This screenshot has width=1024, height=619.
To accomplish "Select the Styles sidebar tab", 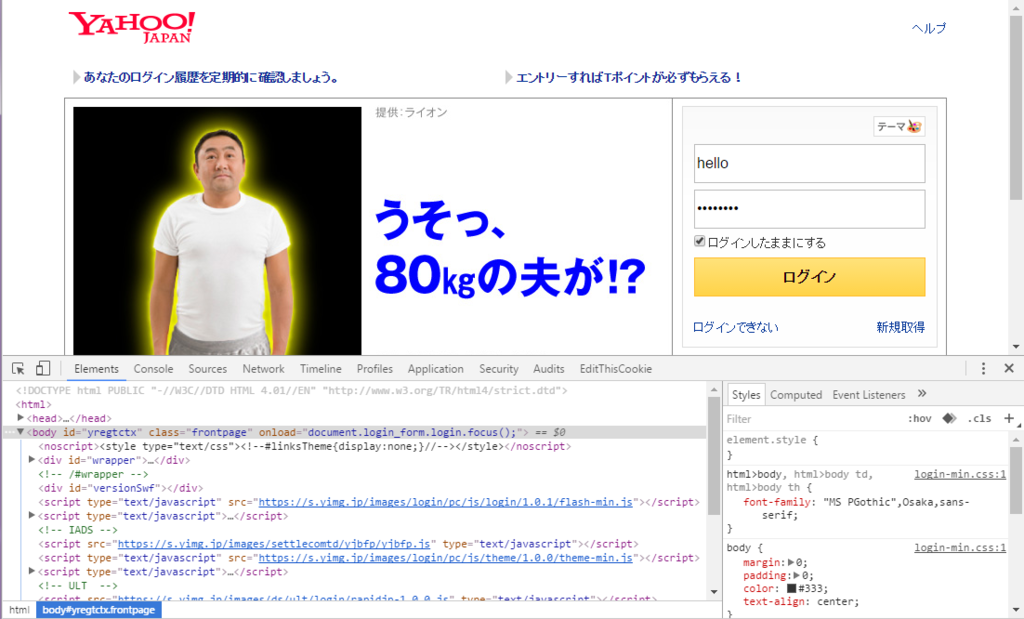I will 746,394.
